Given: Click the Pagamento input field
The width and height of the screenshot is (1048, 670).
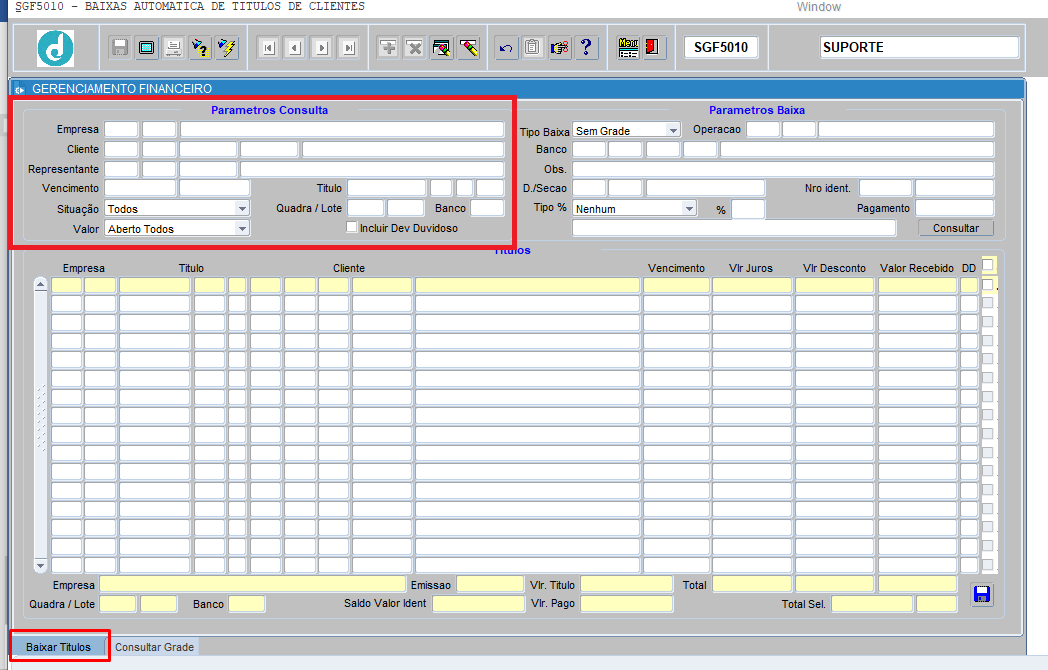Looking at the screenshot, I should 954,208.
